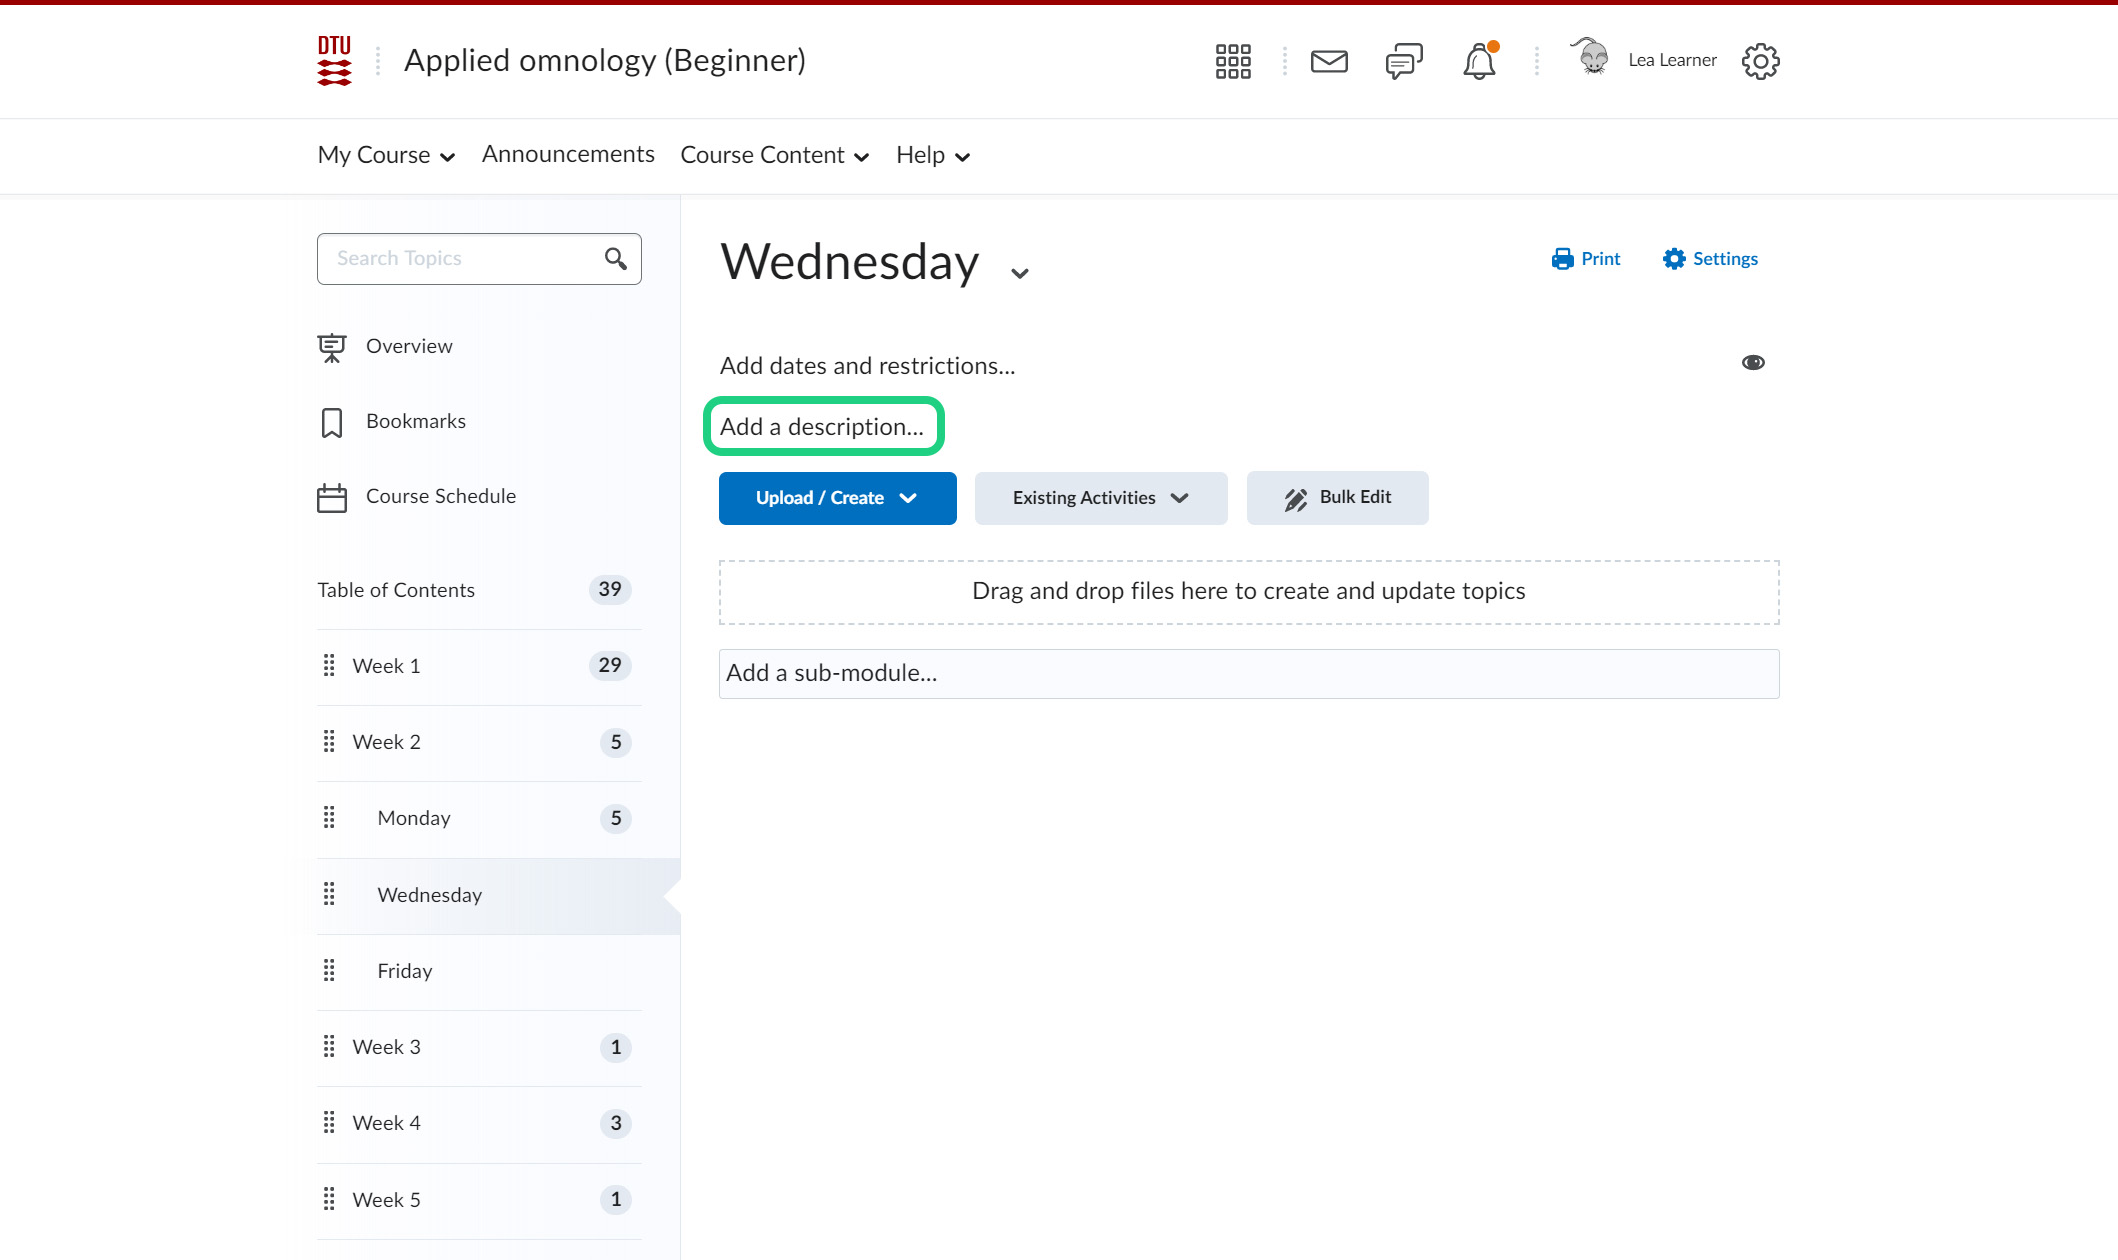Toggle module visibility eye icon
The image size is (2118, 1260).
[1753, 363]
